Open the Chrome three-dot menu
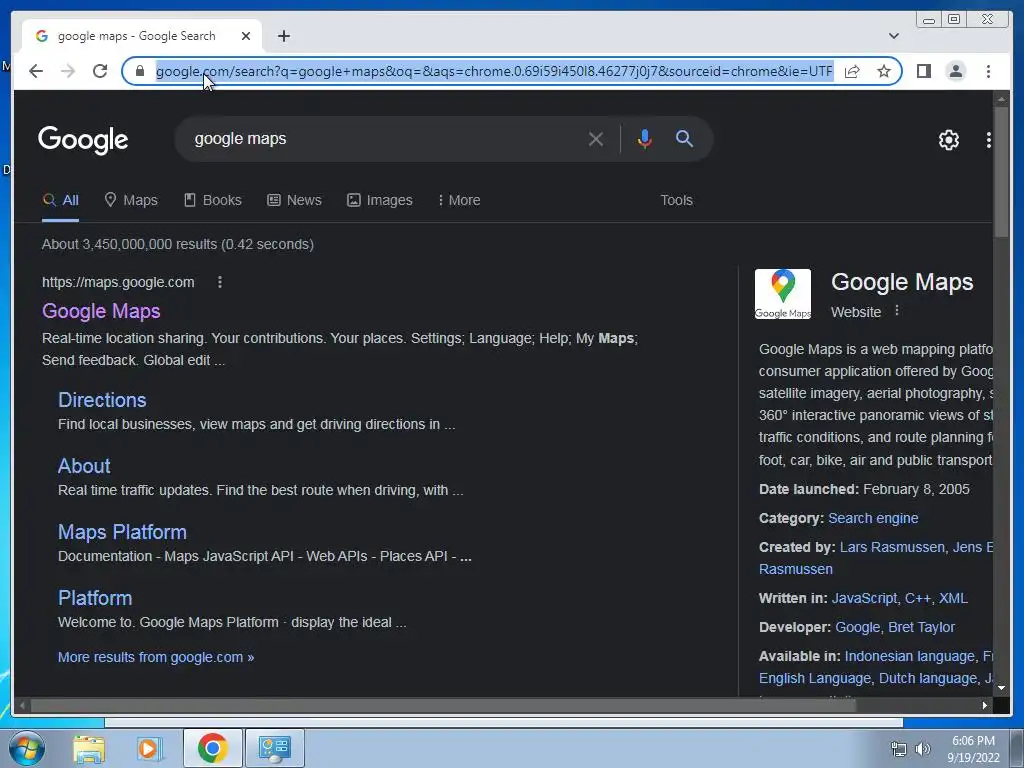This screenshot has height=768, width=1024. (x=988, y=71)
